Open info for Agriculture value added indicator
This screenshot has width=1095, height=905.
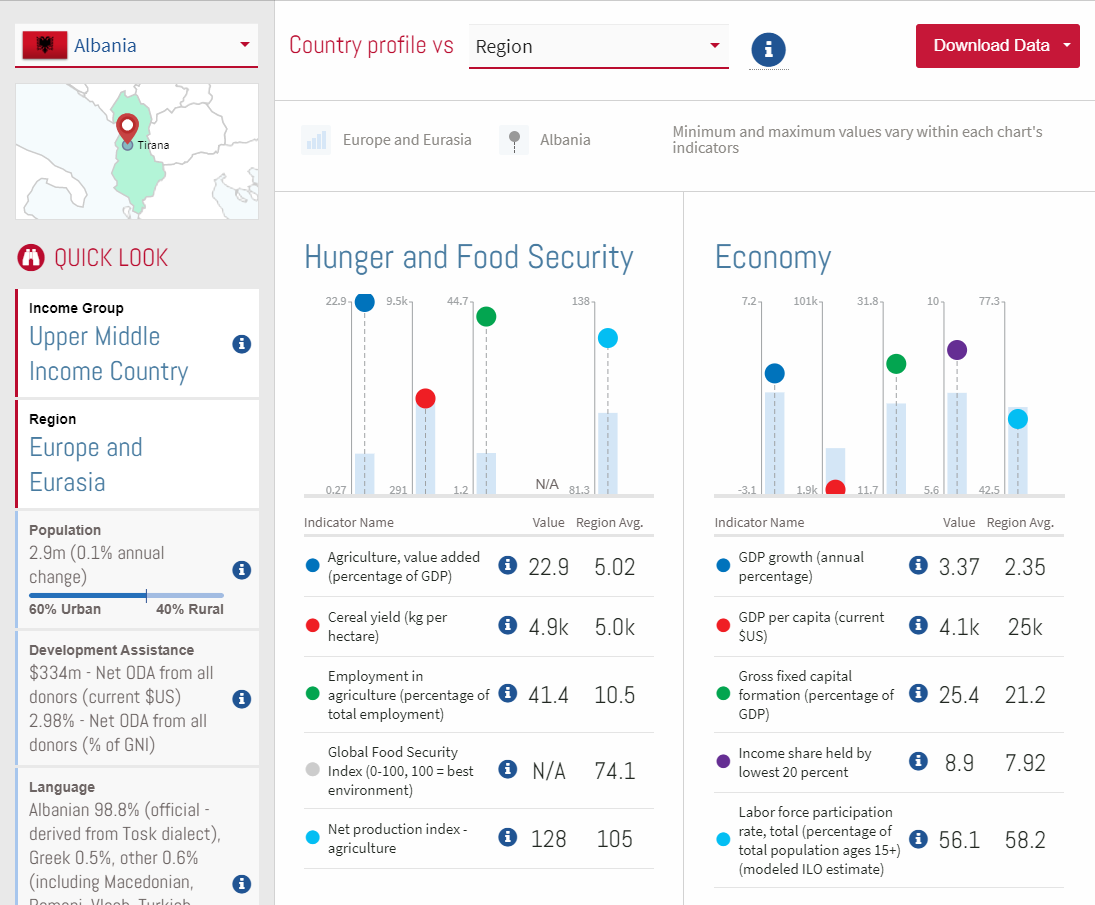(507, 565)
